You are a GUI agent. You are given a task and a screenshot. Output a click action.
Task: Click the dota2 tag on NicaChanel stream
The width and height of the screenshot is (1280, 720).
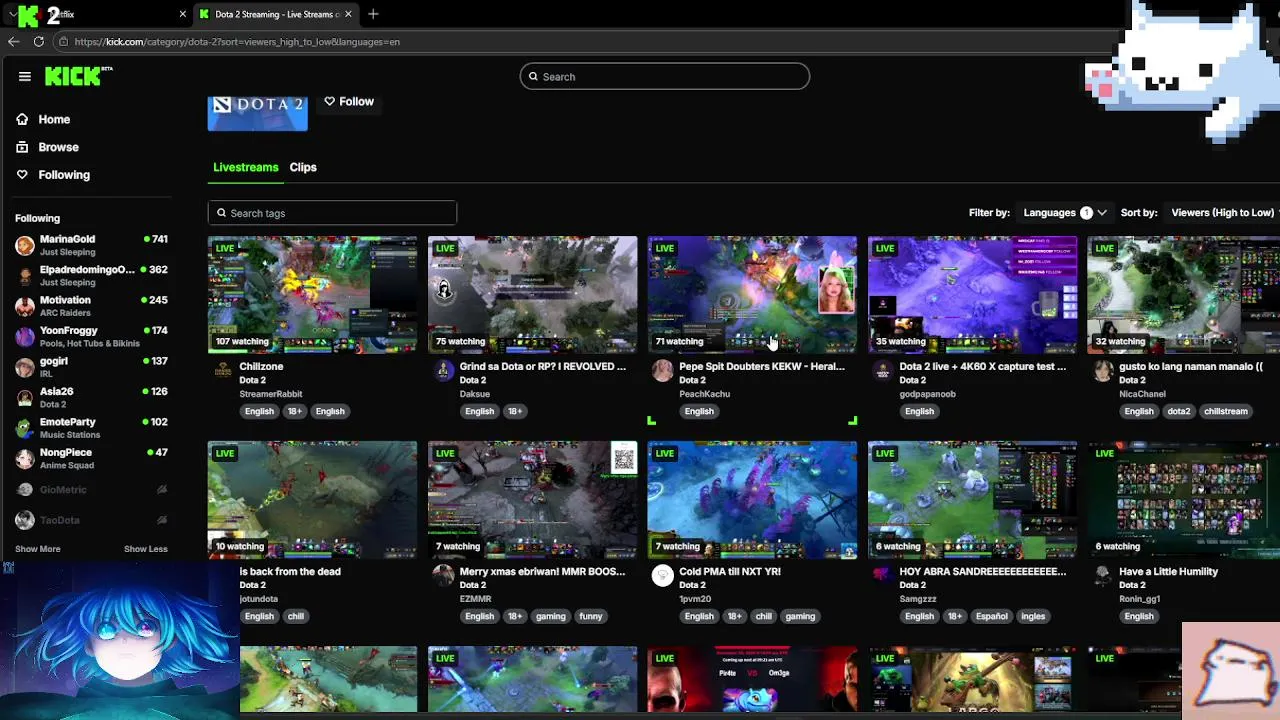(1179, 411)
